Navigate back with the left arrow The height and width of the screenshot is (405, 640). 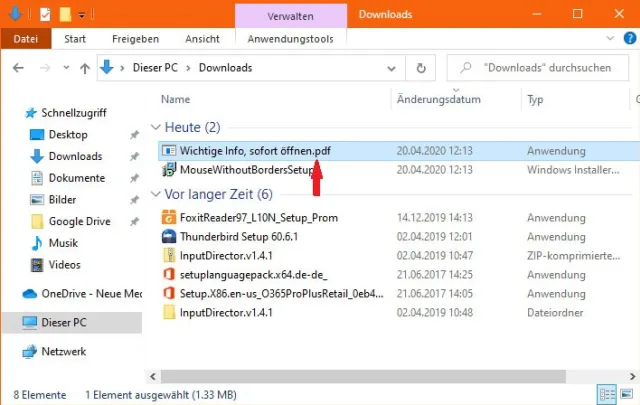click(18, 68)
